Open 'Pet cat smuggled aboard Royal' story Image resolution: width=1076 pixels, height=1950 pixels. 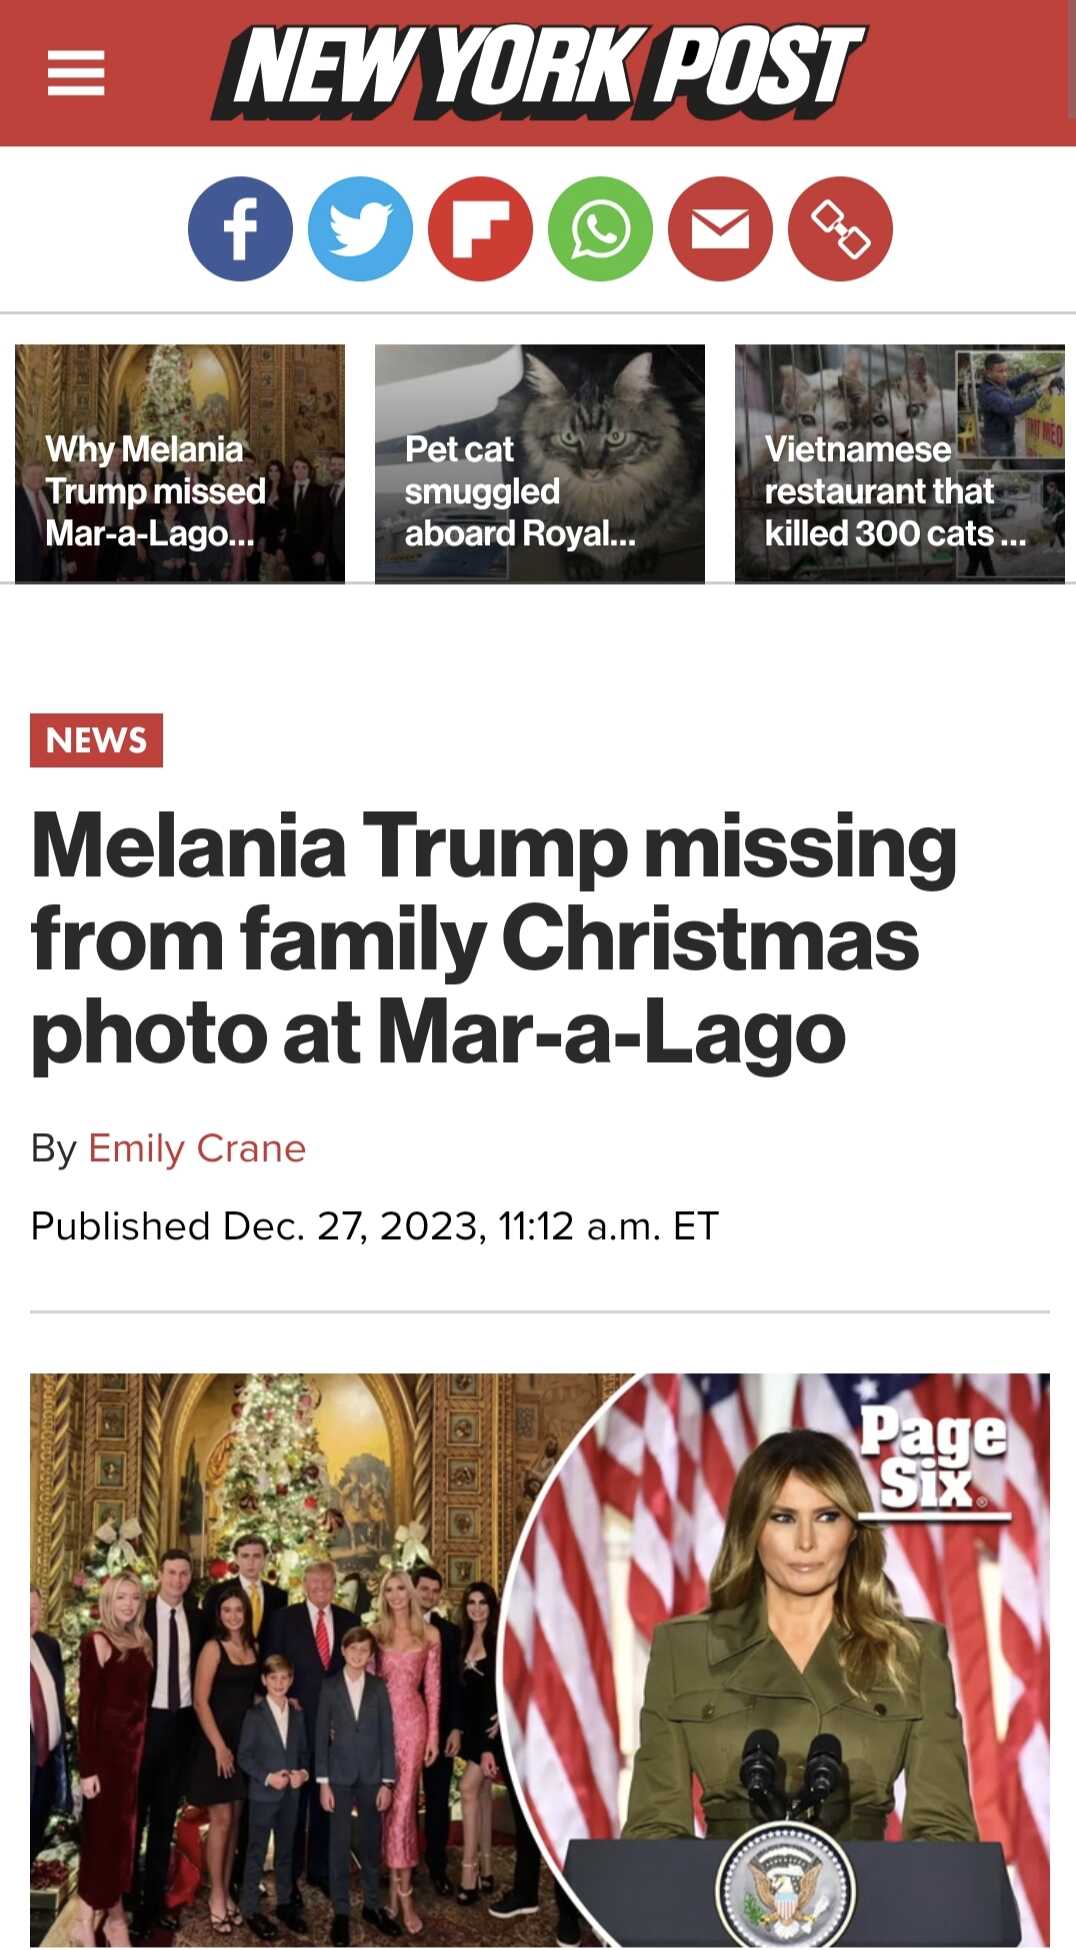(519, 491)
